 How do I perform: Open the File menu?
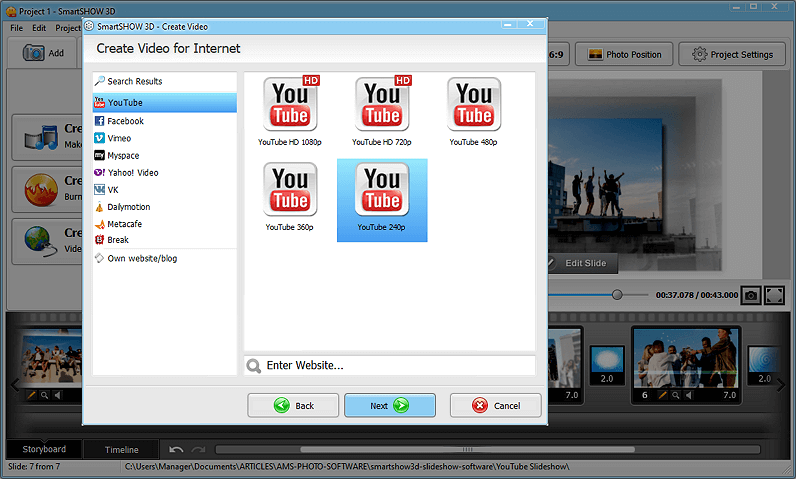17,28
